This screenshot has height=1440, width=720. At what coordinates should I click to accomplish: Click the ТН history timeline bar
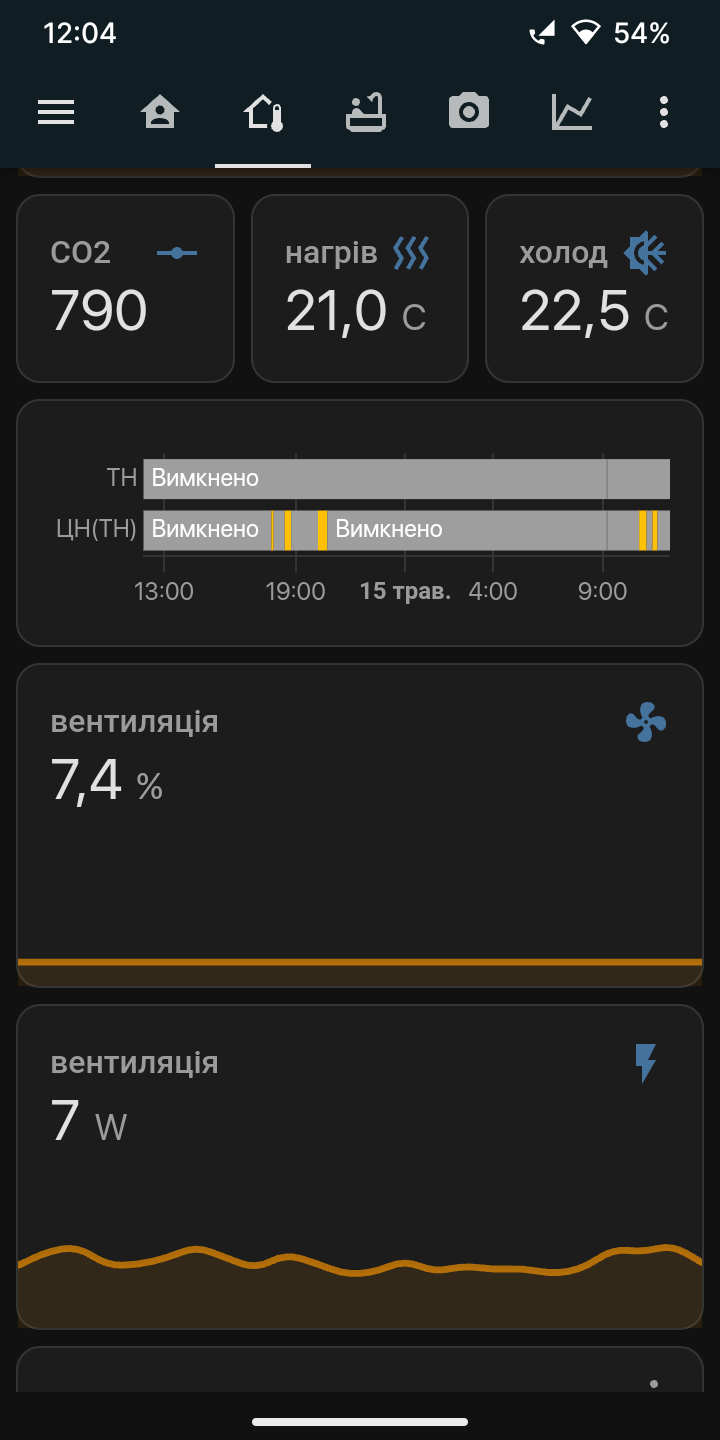[406, 479]
